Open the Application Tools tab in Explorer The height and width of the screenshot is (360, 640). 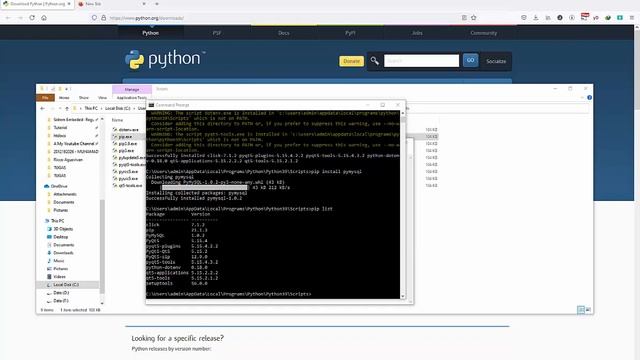[131, 98]
